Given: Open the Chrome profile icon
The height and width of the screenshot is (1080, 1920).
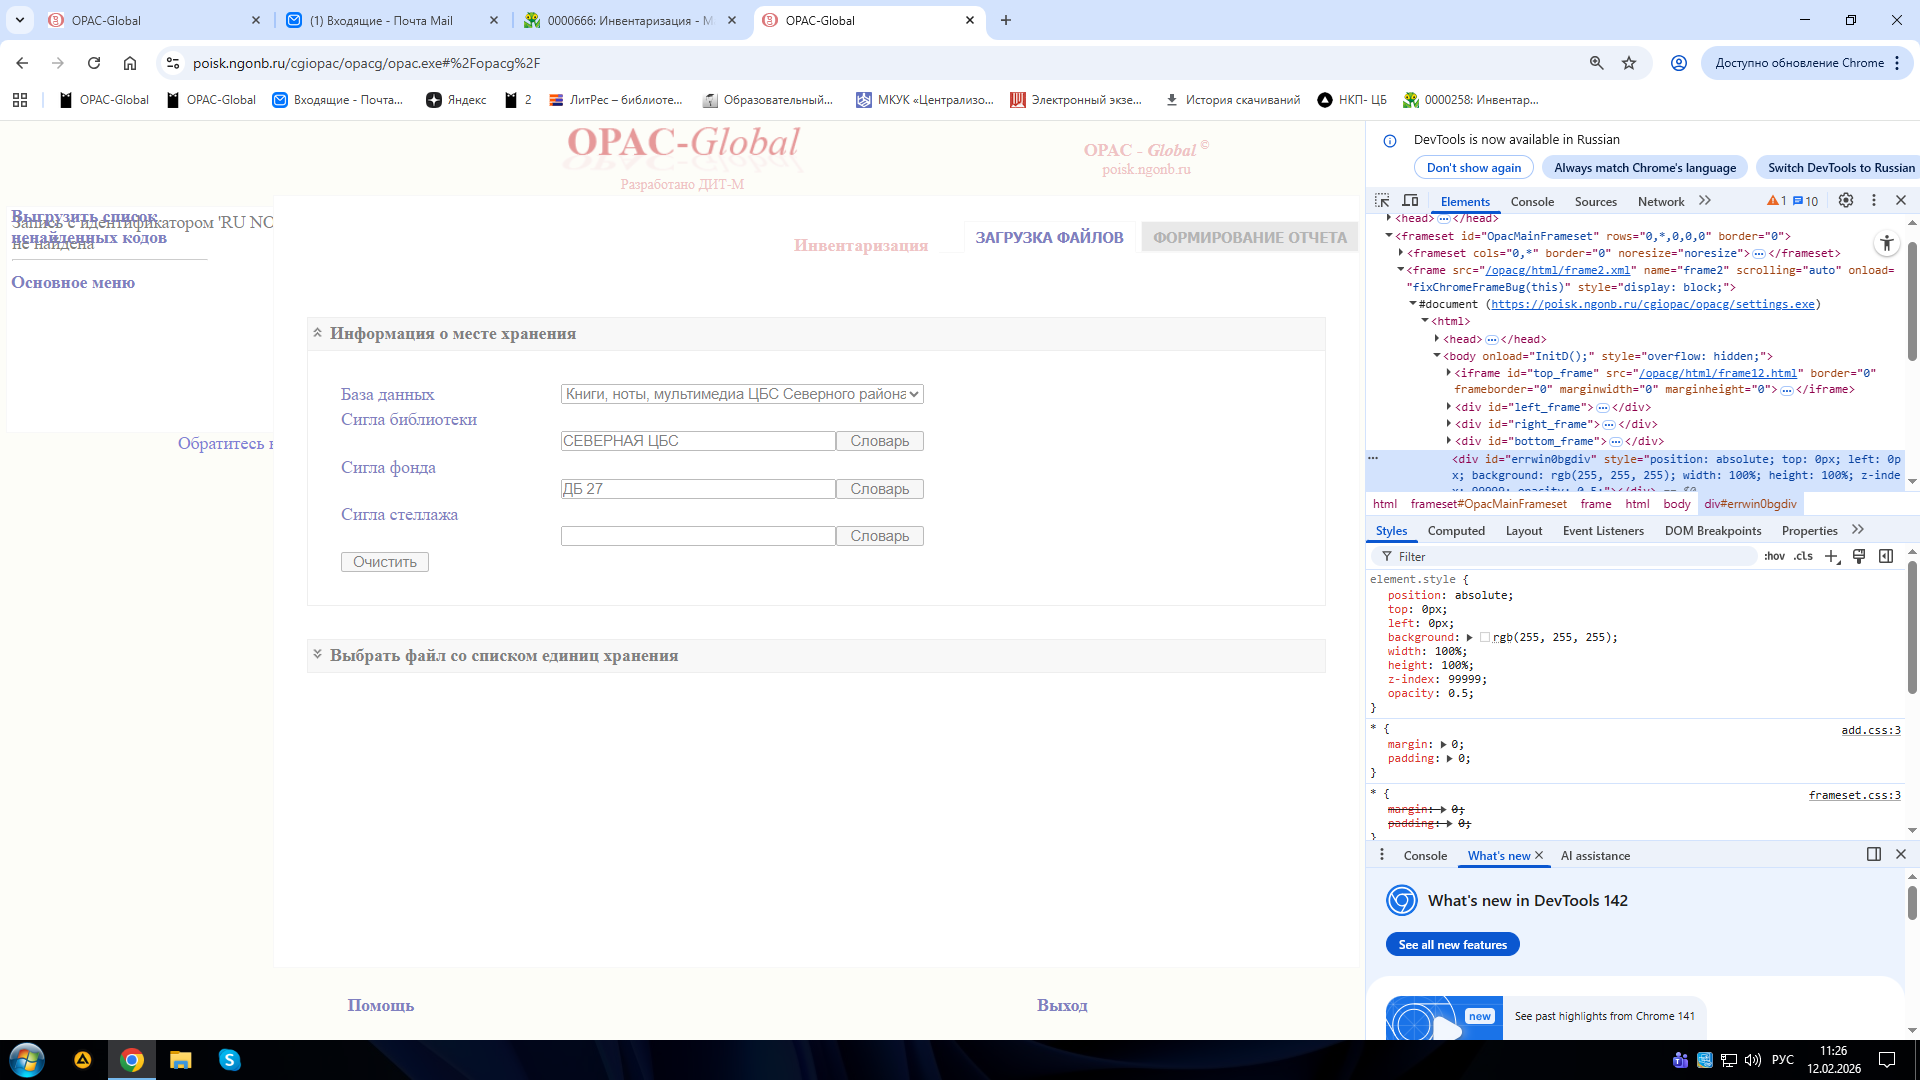Looking at the screenshot, I should coord(1679,63).
